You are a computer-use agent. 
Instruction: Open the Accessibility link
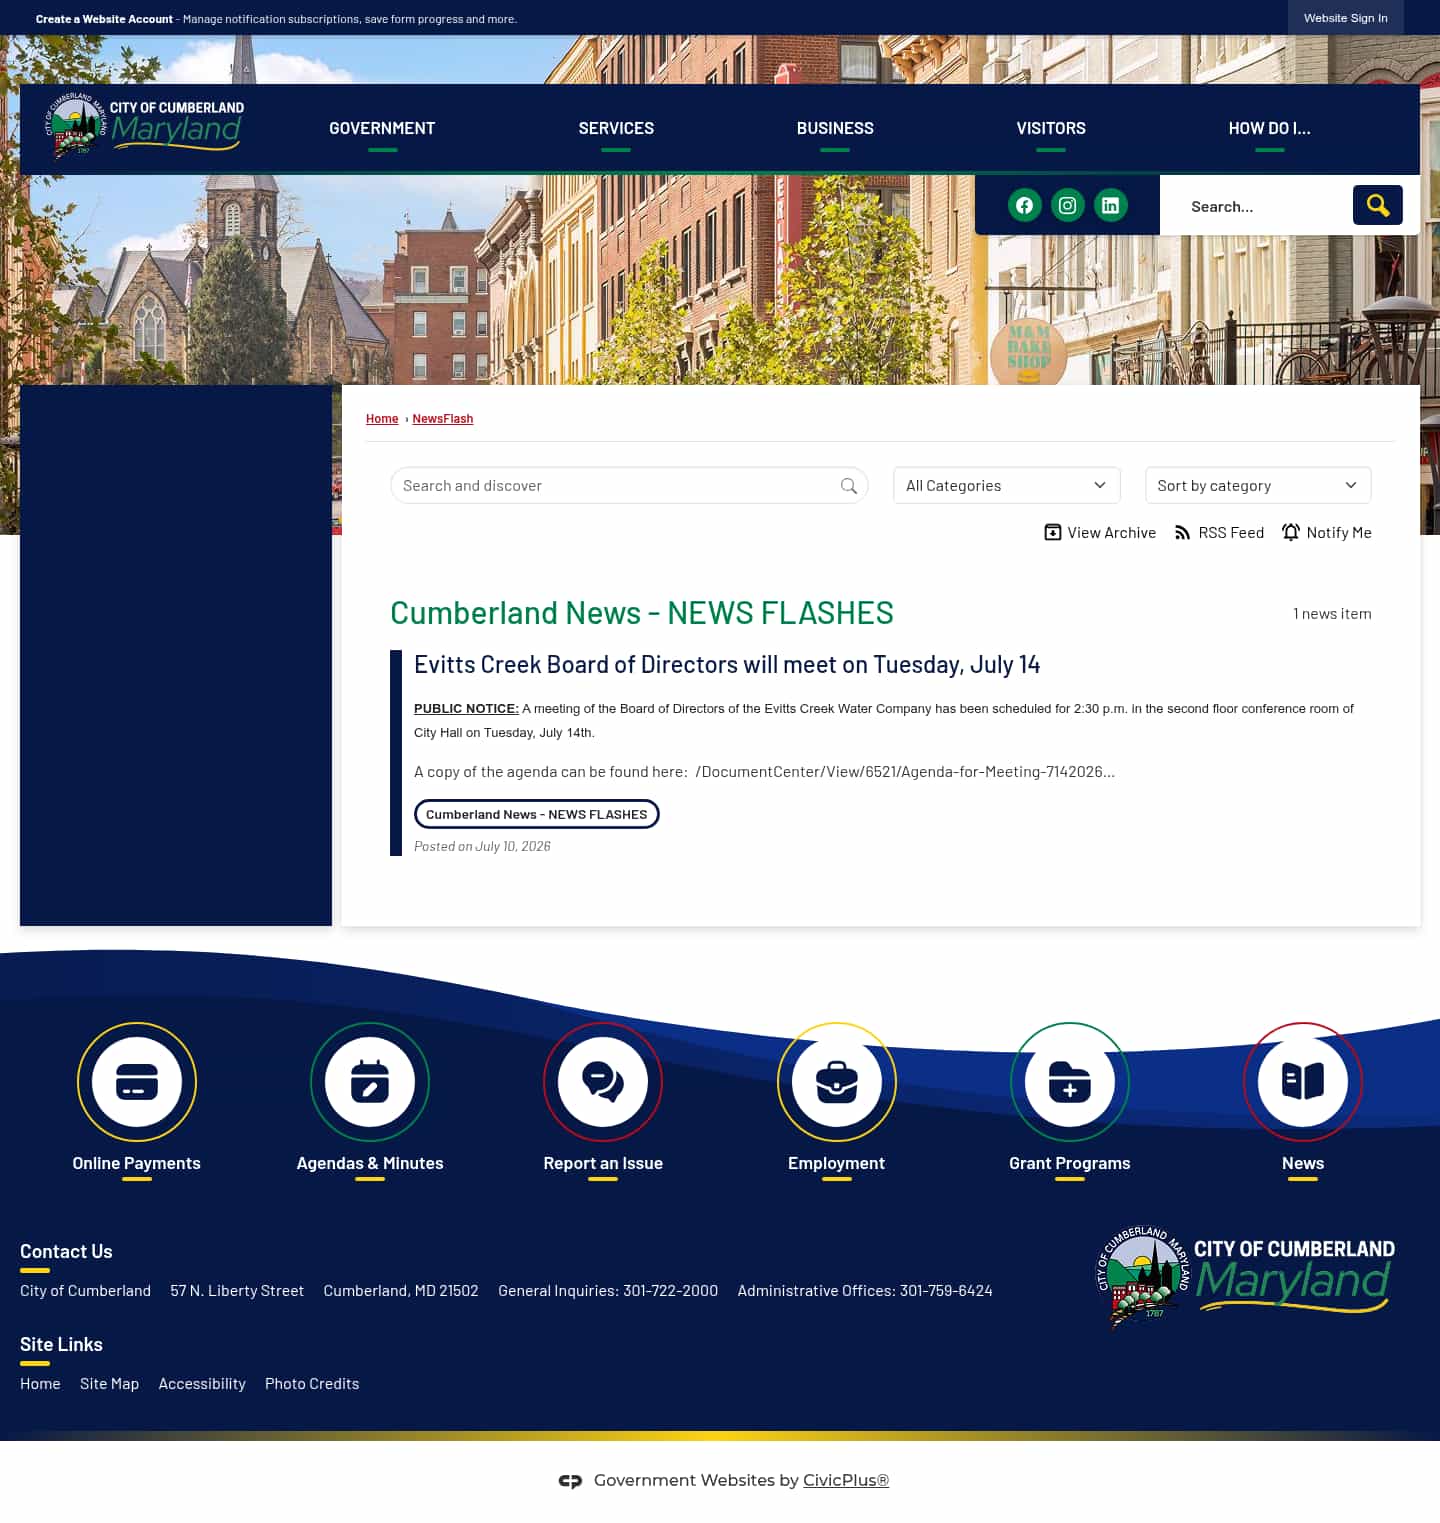[x=202, y=1384]
